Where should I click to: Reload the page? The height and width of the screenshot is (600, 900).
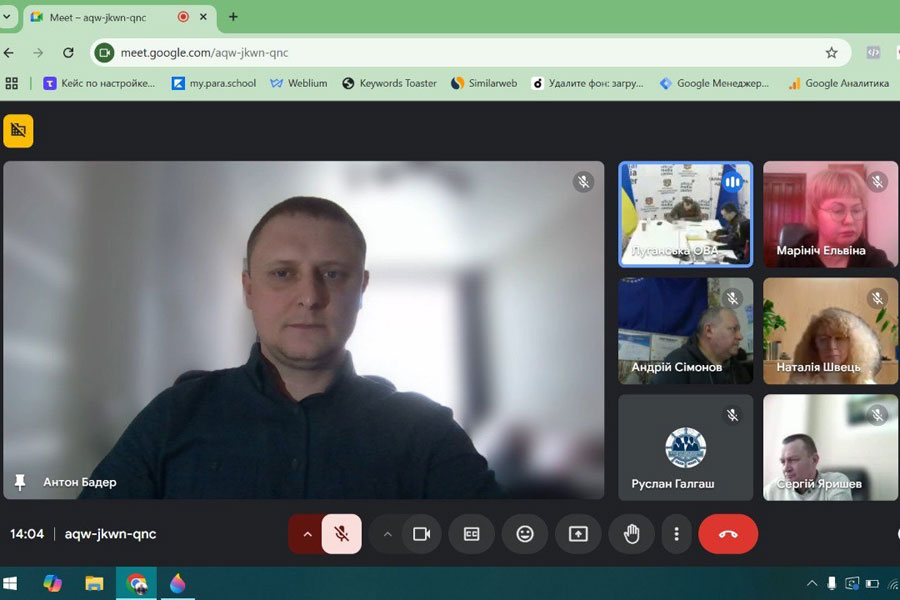tap(68, 53)
